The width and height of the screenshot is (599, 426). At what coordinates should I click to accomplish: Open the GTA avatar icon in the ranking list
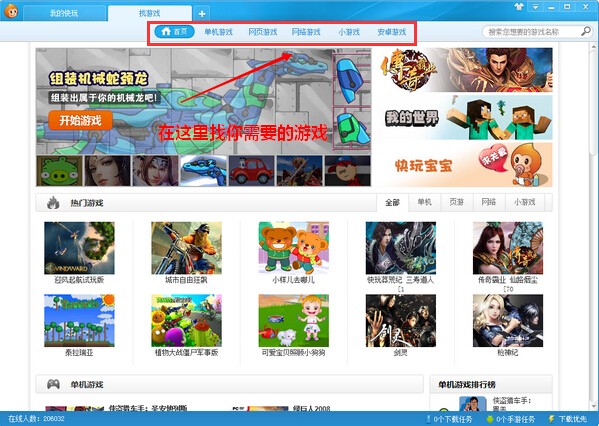[472, 404]
